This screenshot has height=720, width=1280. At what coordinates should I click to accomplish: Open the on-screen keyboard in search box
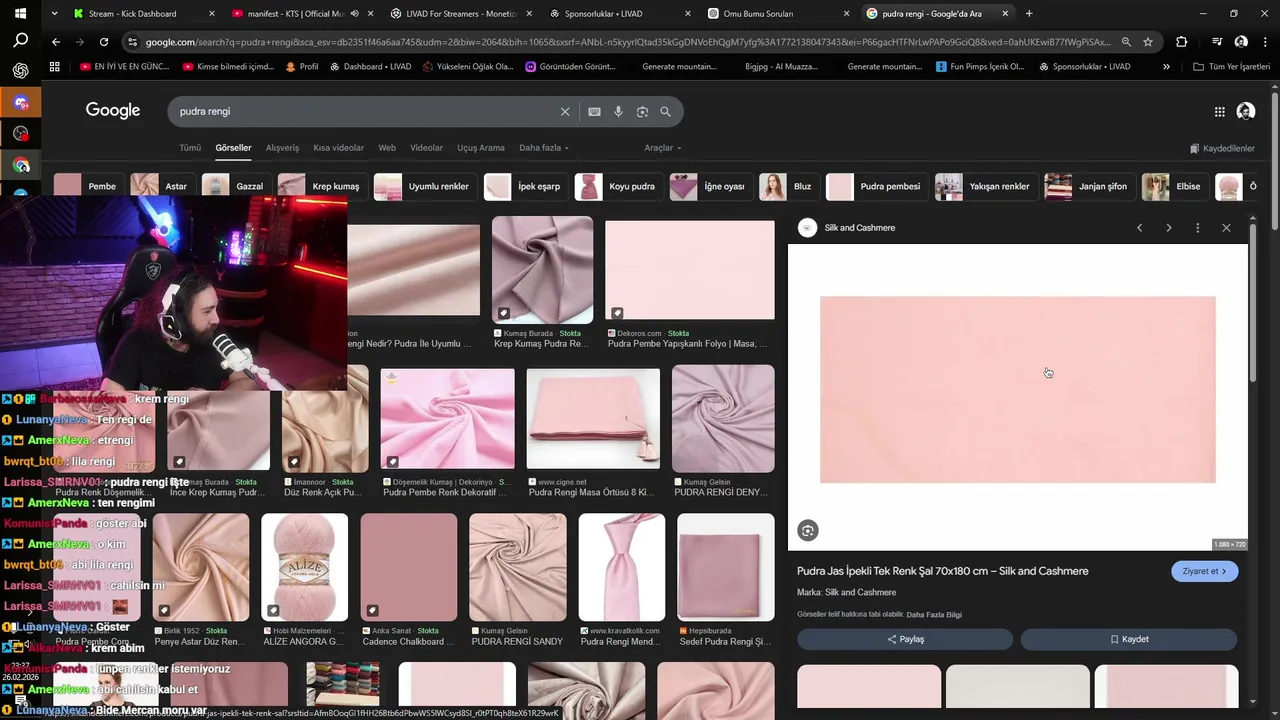[594, 112]
